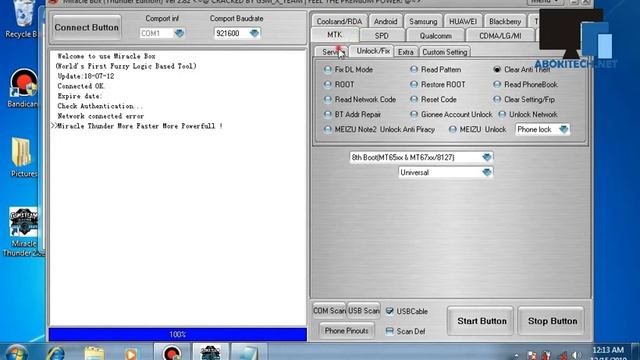Open the Bandicam desktop shortcut
Viewport: 640px width, 360px height.
tap(23, 89)
